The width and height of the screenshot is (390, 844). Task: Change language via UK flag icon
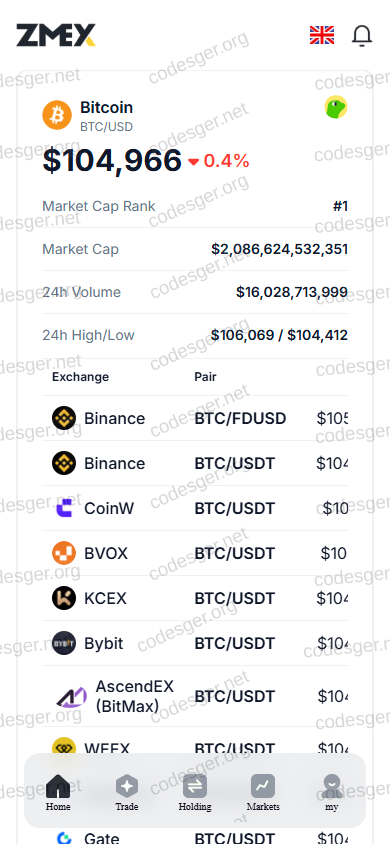click(322, 35)
